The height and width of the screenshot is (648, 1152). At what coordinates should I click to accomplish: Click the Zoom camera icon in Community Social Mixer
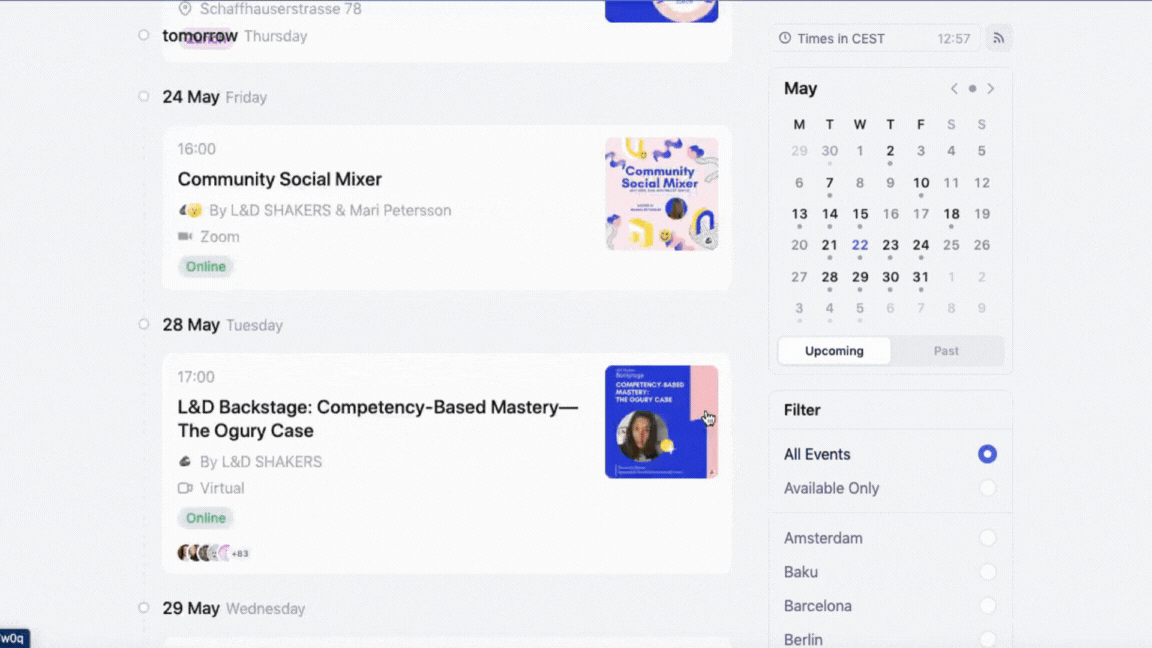(185, 237)
